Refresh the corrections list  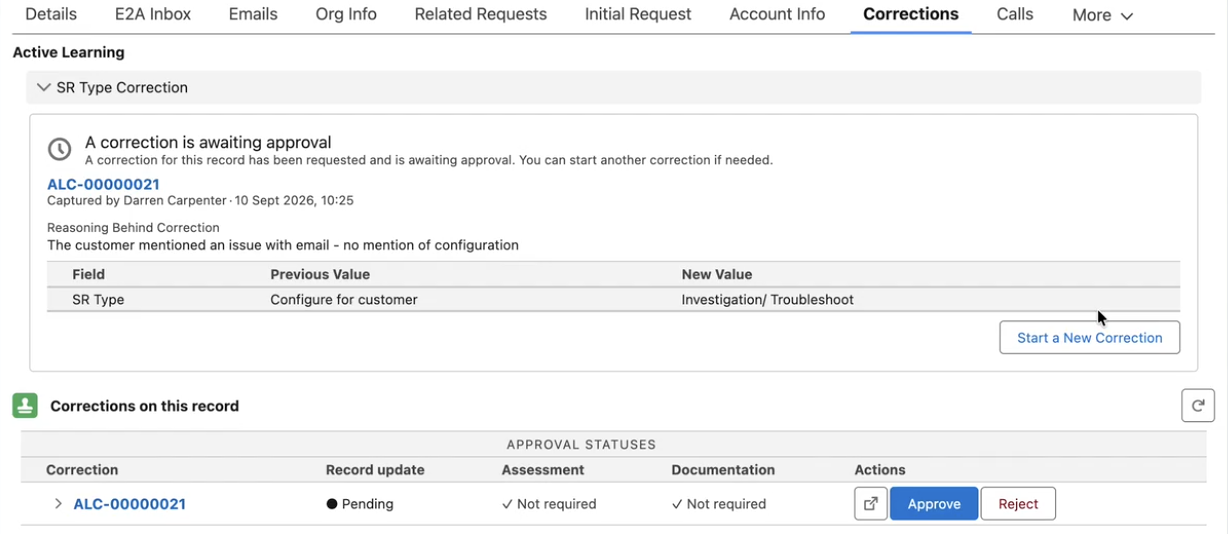point(1198,405)
